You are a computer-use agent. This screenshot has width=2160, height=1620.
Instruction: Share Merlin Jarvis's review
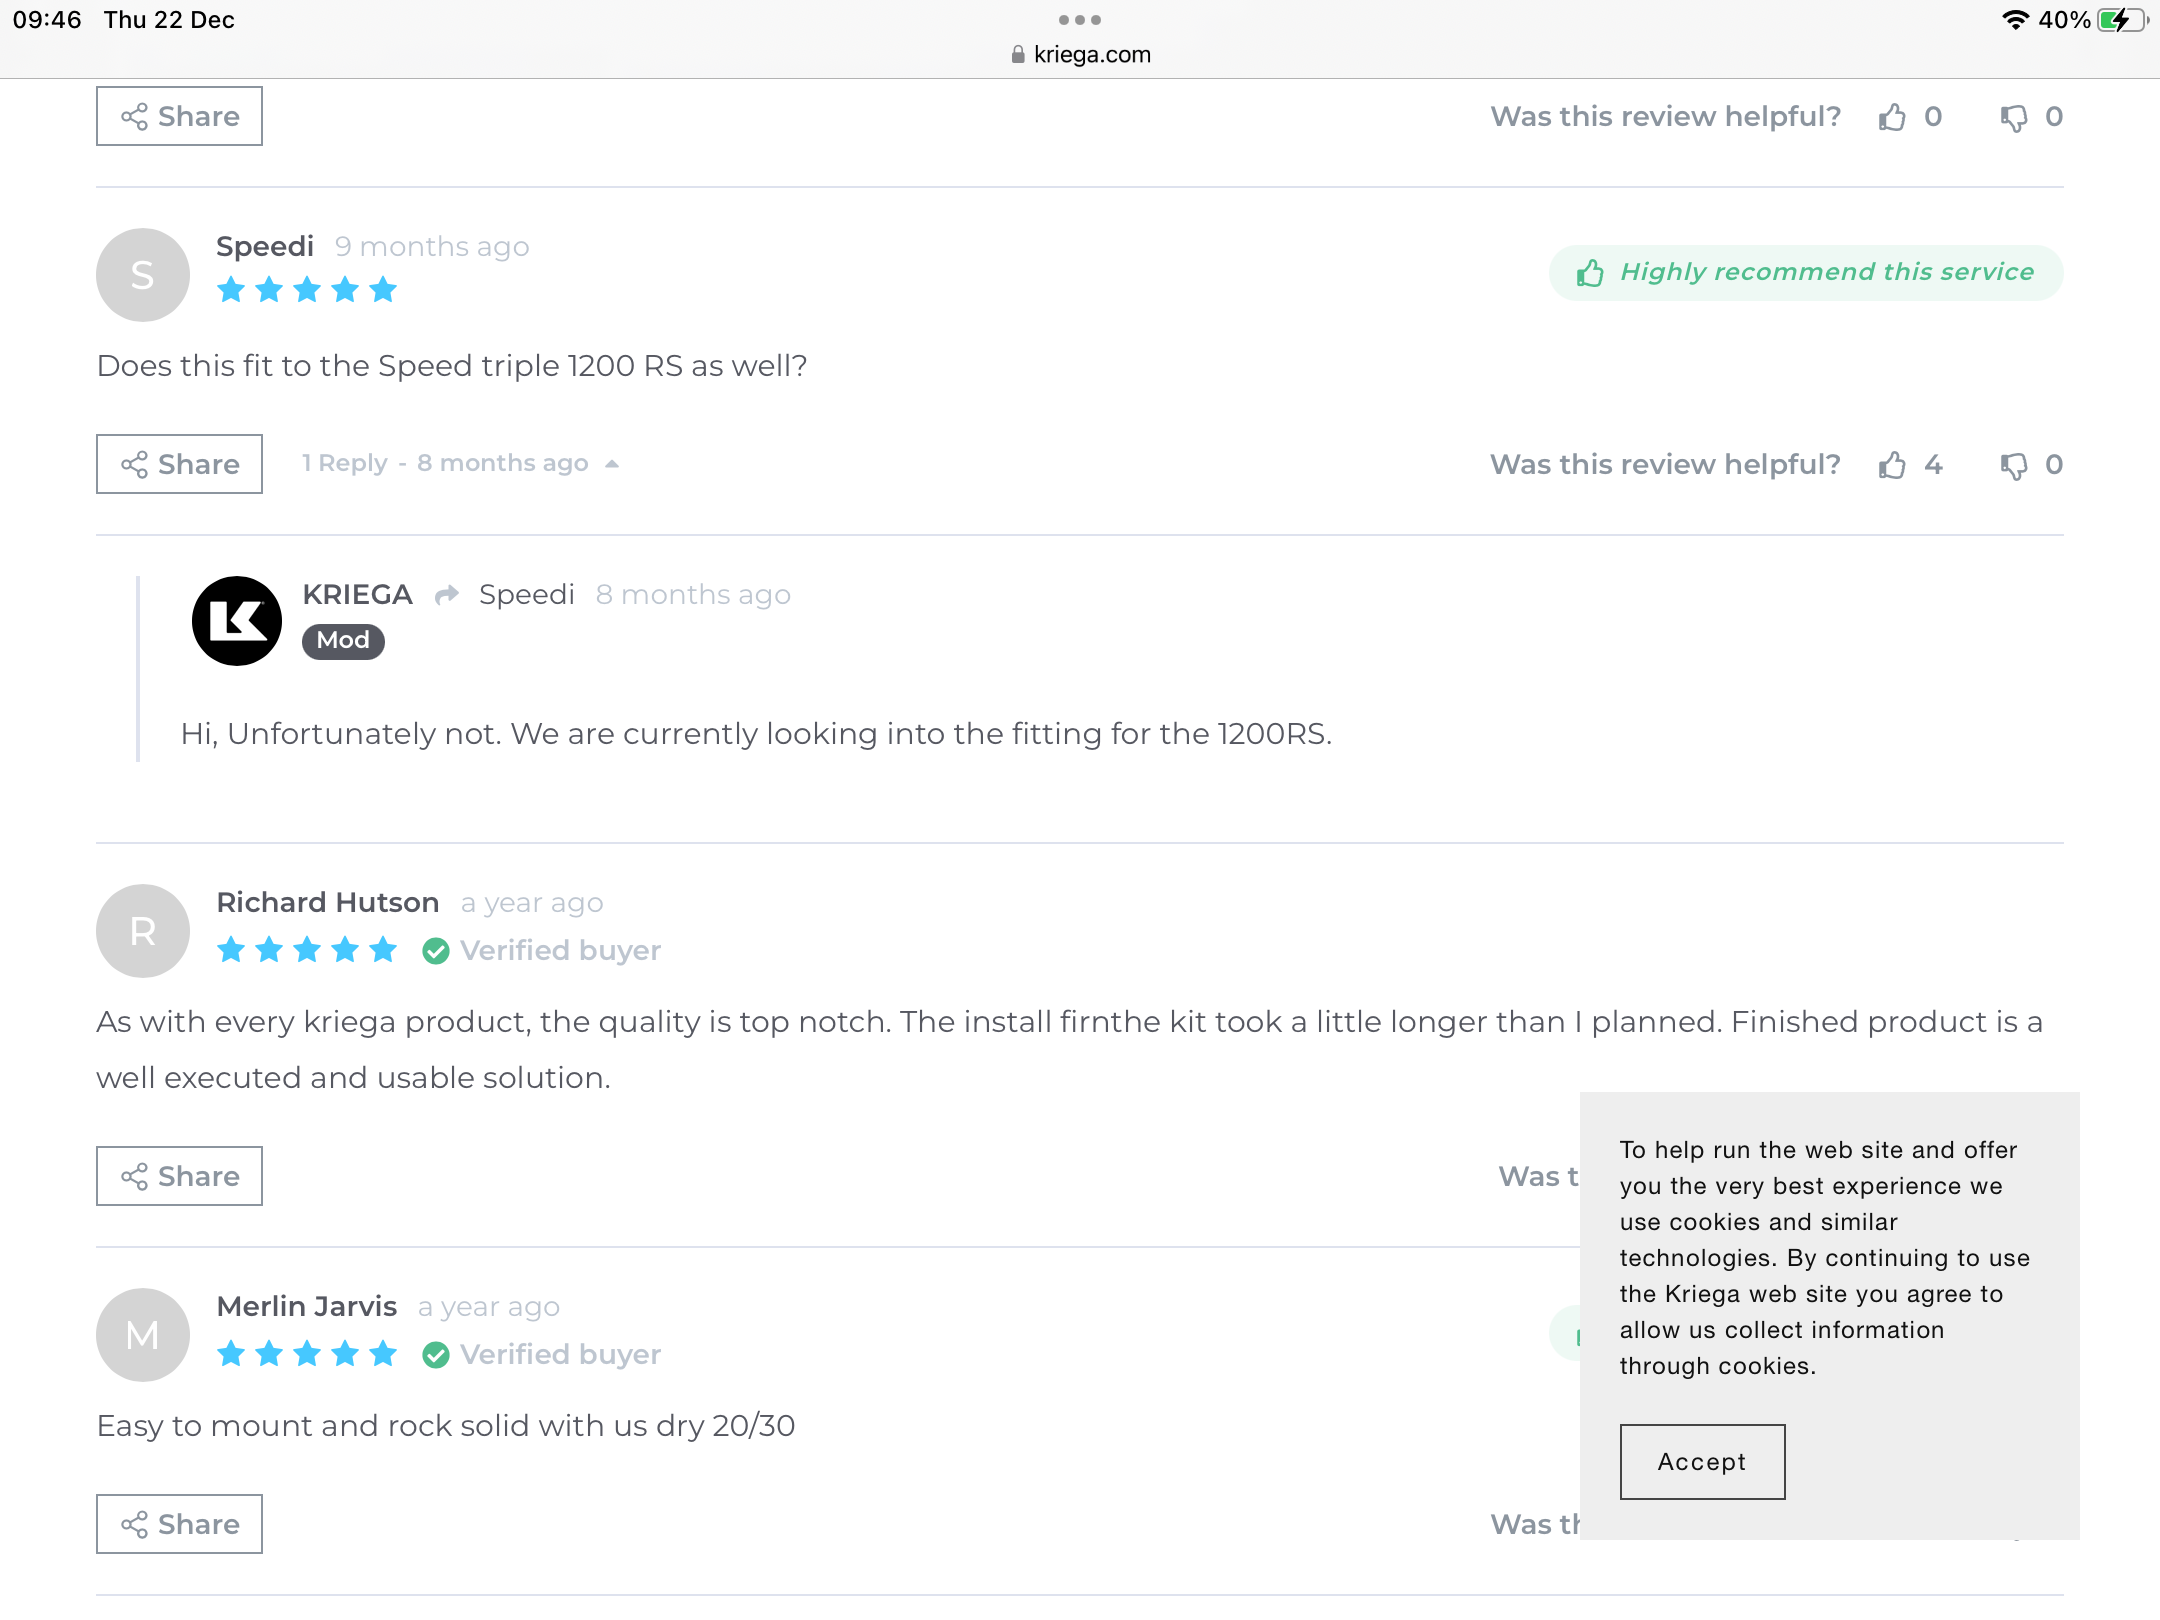(x=180, y=1524)
